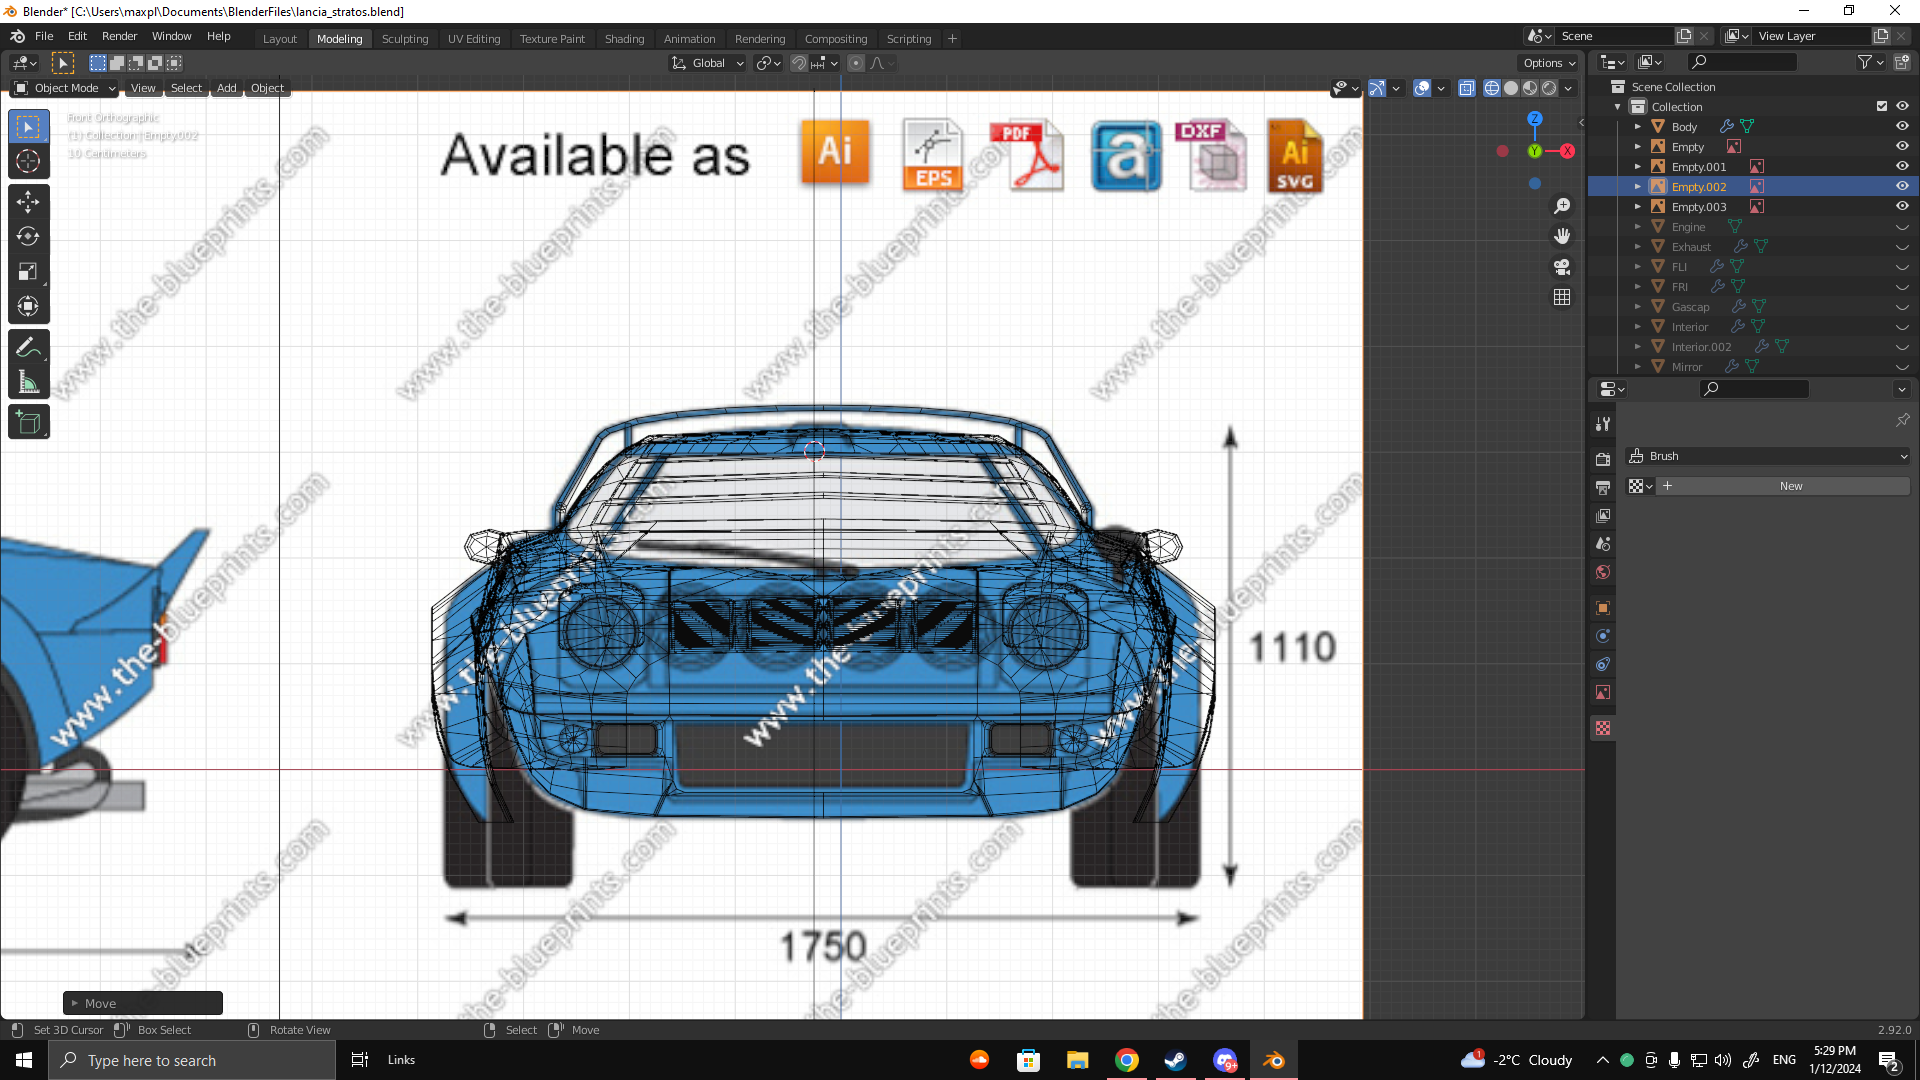Open the Object Mode dropdown

(66, 88)
